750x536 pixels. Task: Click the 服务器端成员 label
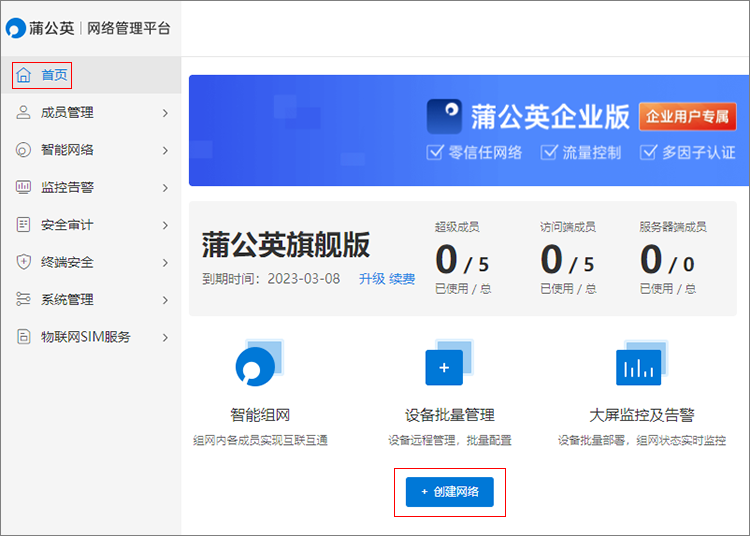[x=673, y=227]
